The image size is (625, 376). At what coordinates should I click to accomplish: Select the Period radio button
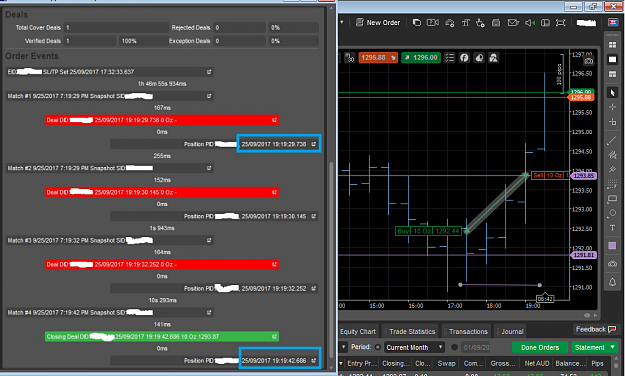click(377, 347)
